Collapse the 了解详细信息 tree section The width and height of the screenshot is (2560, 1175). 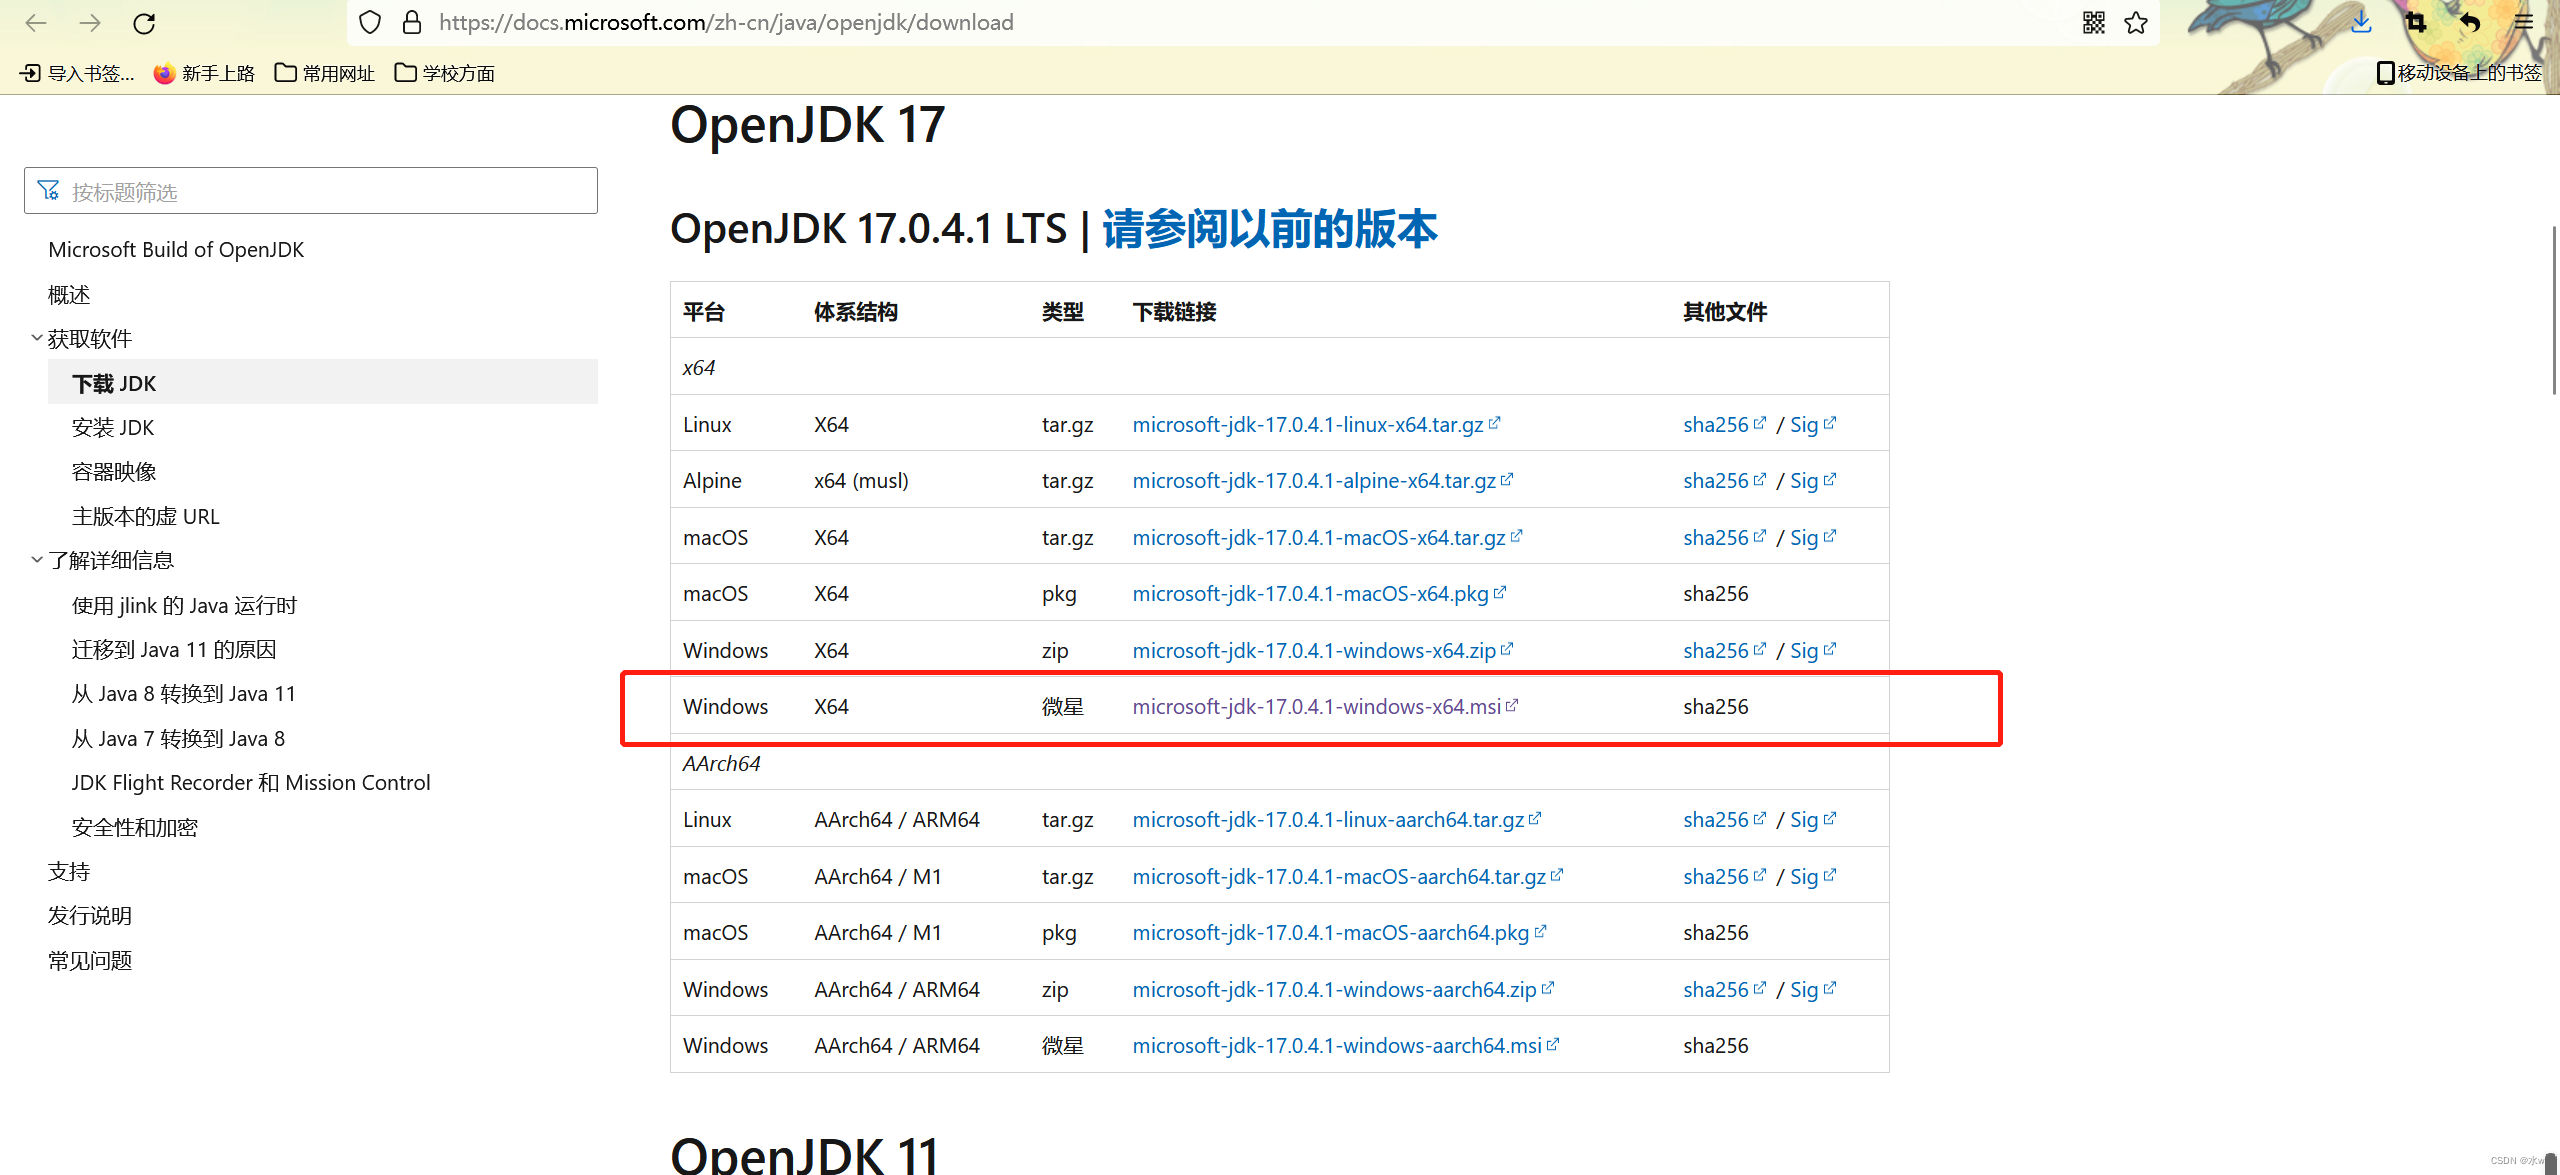click(37, 560)
